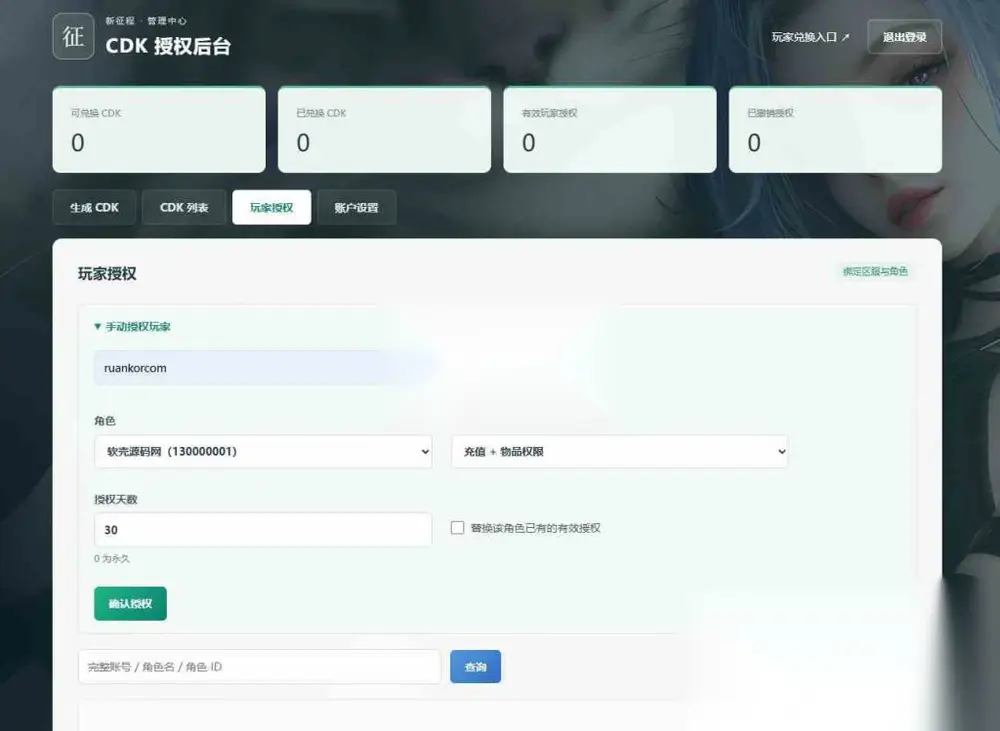Screen dimensions: 1000x731
Task: Click the 完整账号 / 角色名 search field
Action: tap(260, 667)
